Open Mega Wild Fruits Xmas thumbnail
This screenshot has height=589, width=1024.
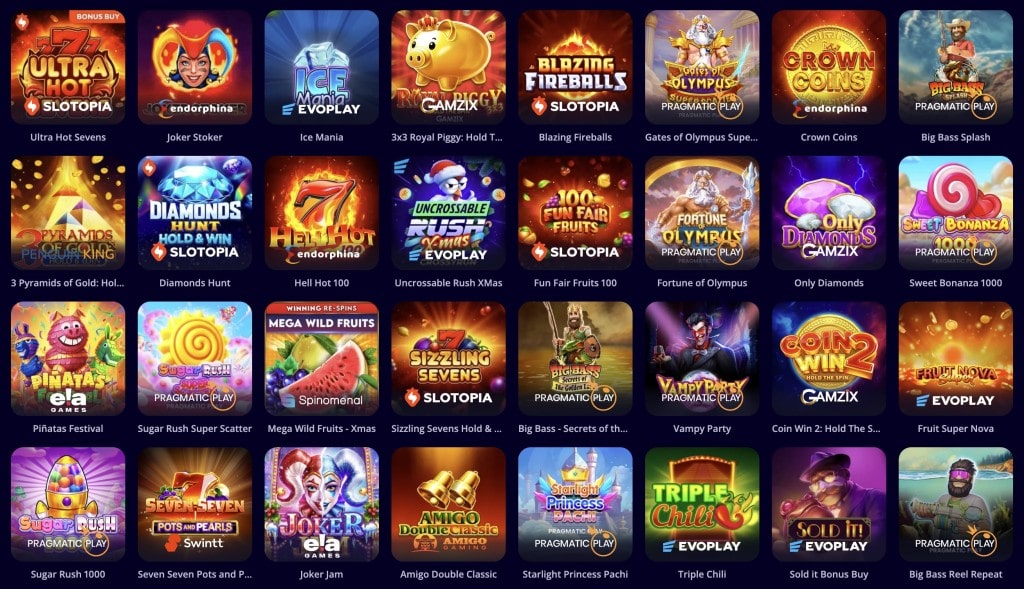click(321, 358)
